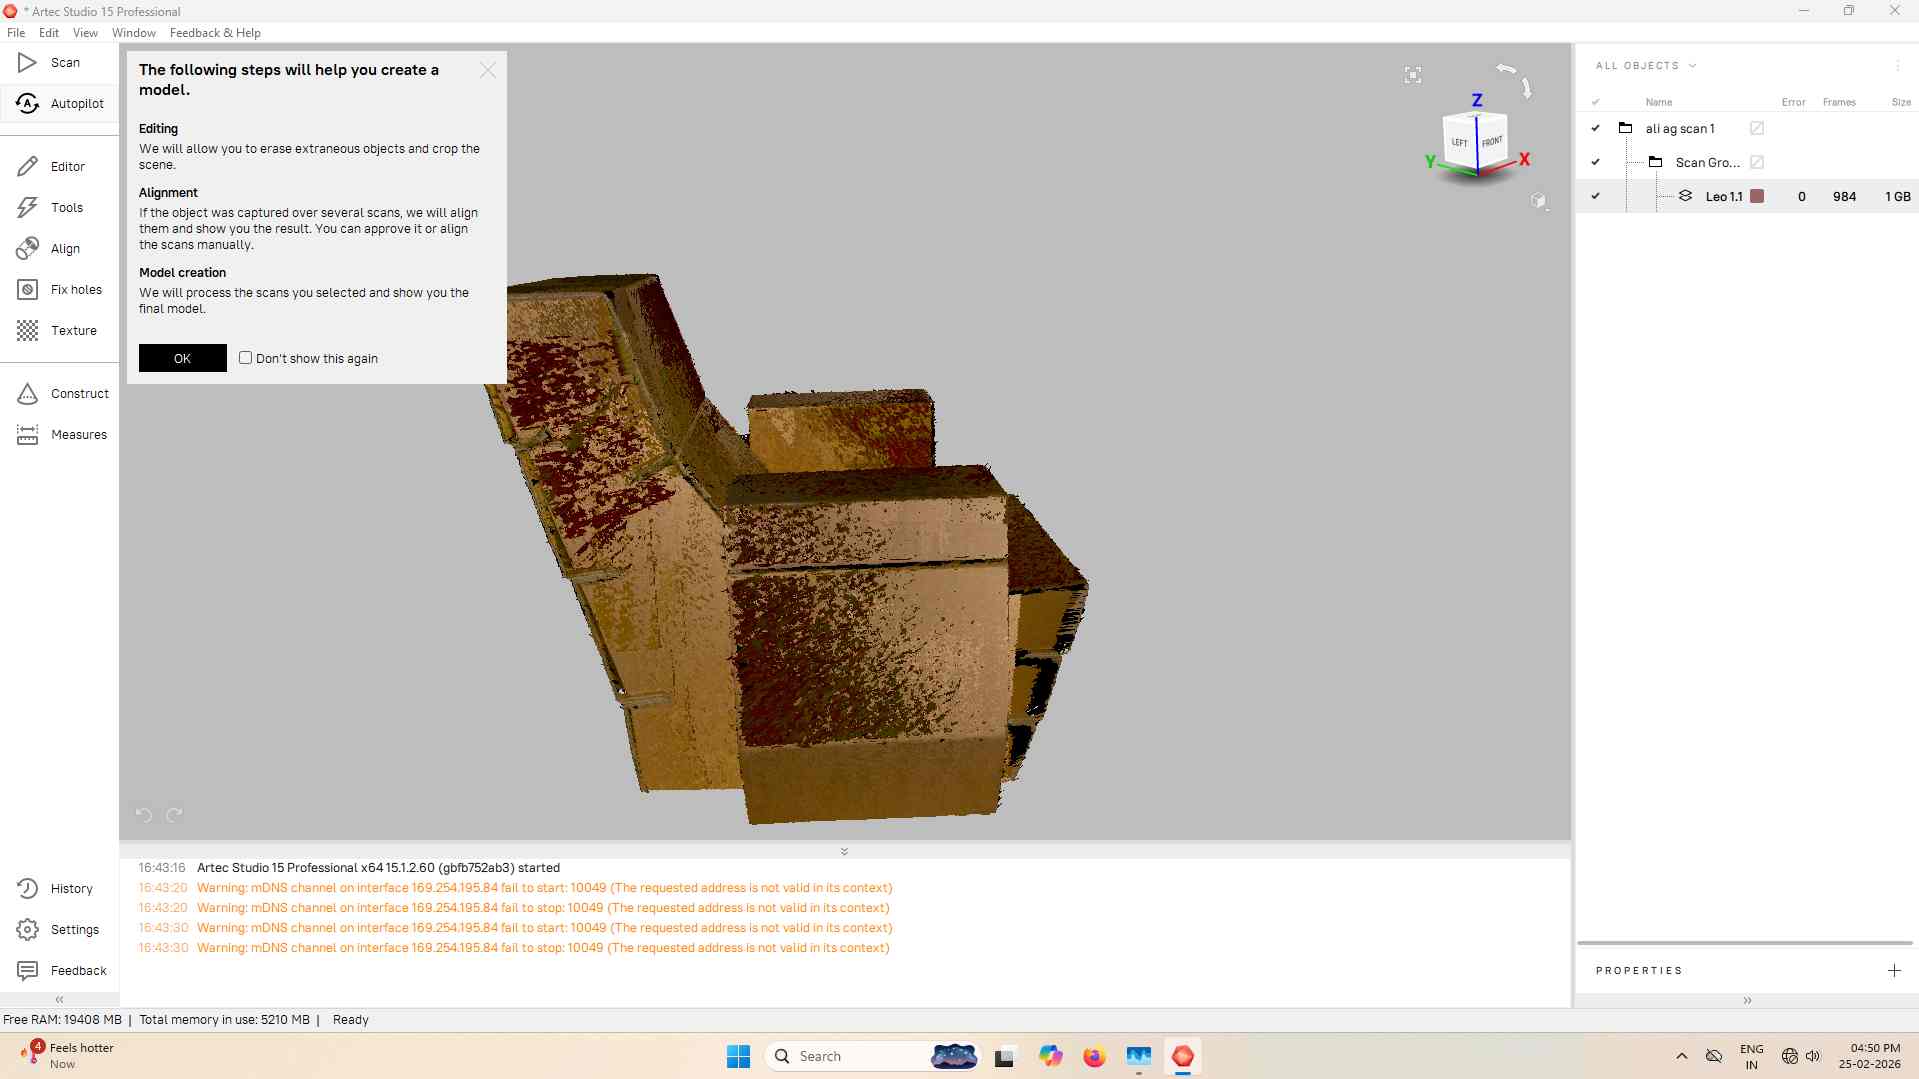This screenshot has height=1079, width=1919.
Task: Click OK in the Autopilot dialog
Action: 183,358
